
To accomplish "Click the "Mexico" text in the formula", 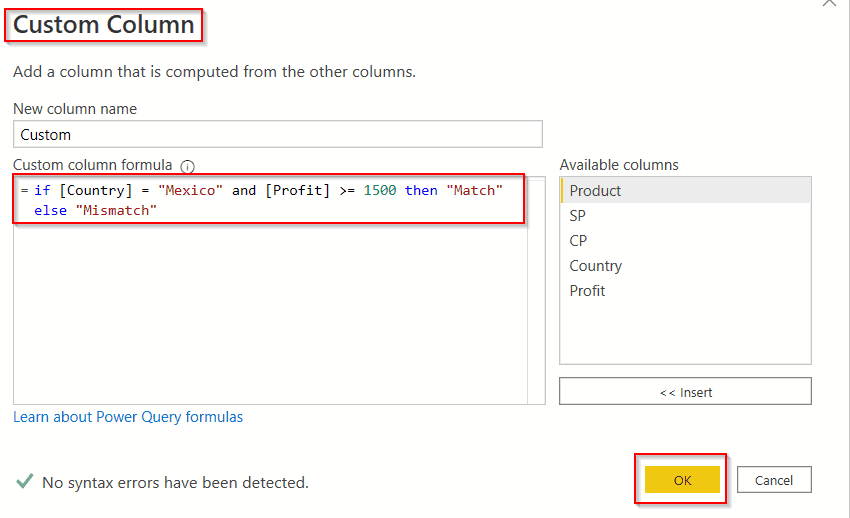I will coord(190,190).
